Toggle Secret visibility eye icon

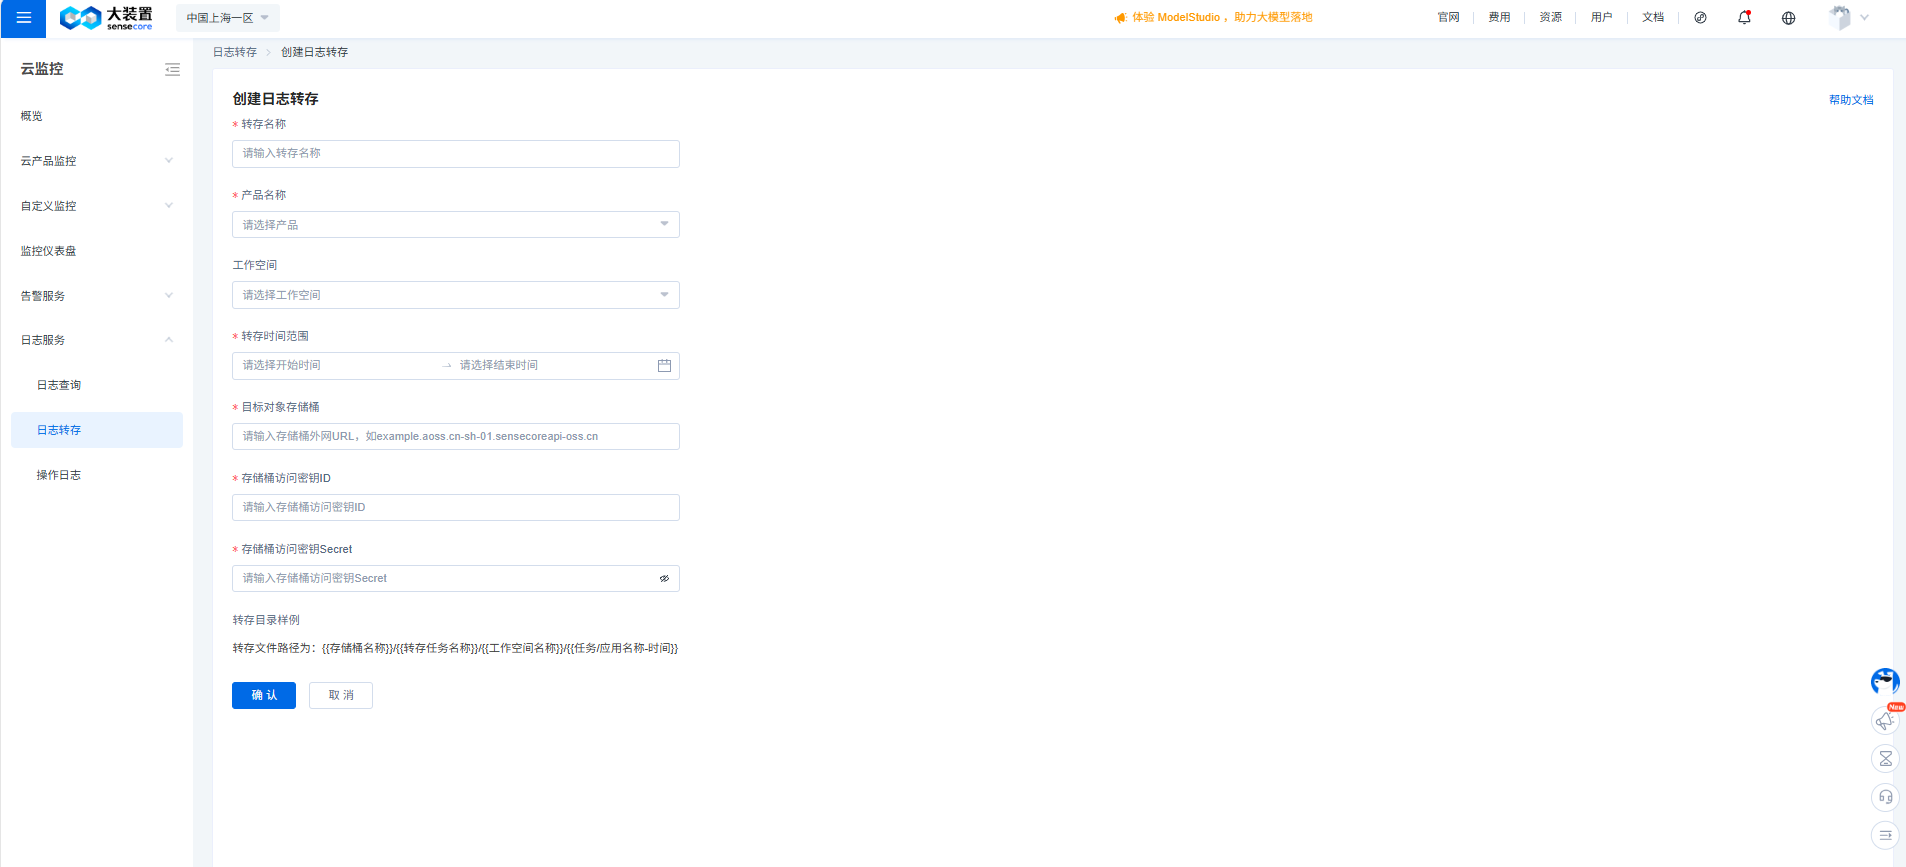tap(664, 579)
